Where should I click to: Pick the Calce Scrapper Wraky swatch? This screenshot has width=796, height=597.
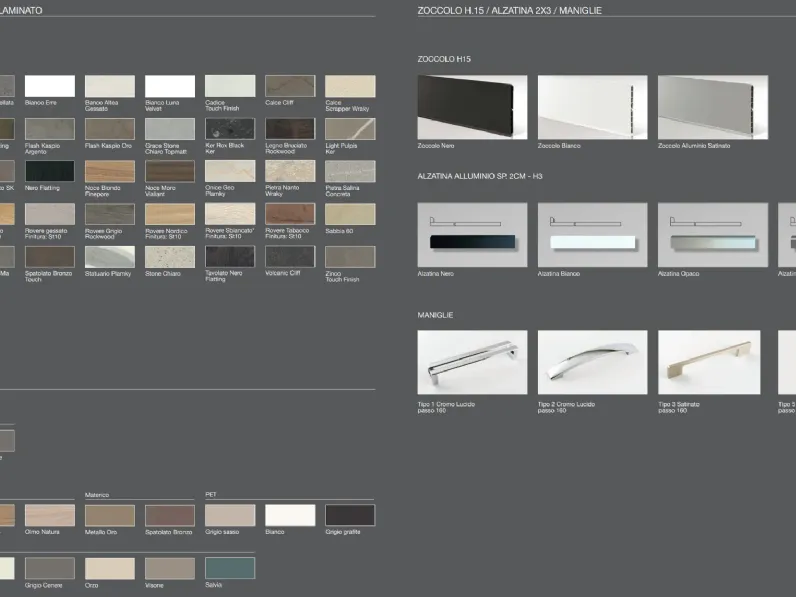click(350, 86)
